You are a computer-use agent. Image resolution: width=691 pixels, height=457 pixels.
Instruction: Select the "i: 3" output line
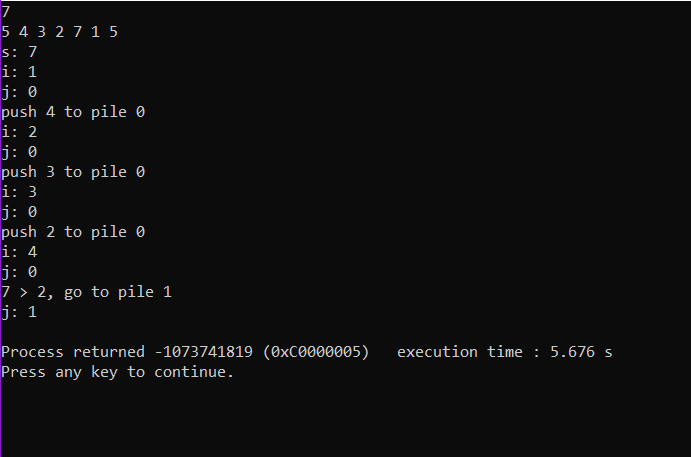pyautogui.click(x=20, y=192)
